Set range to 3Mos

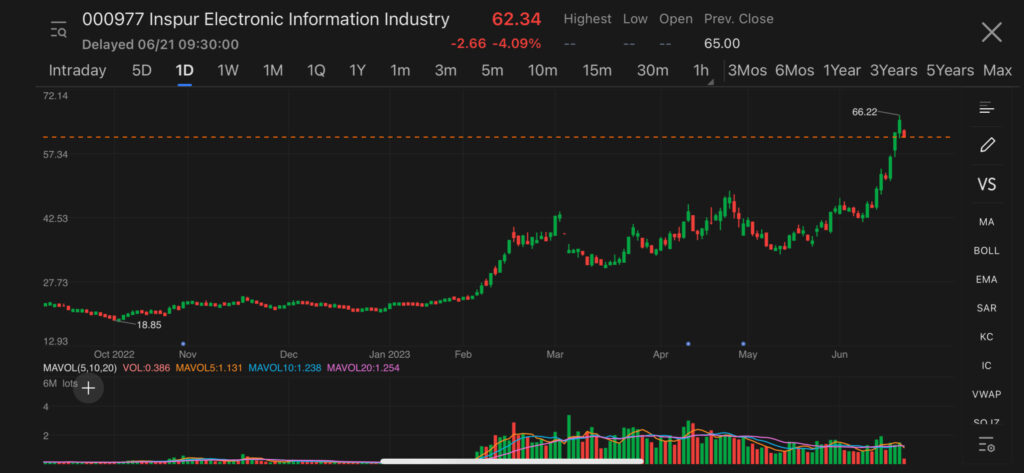748,71
